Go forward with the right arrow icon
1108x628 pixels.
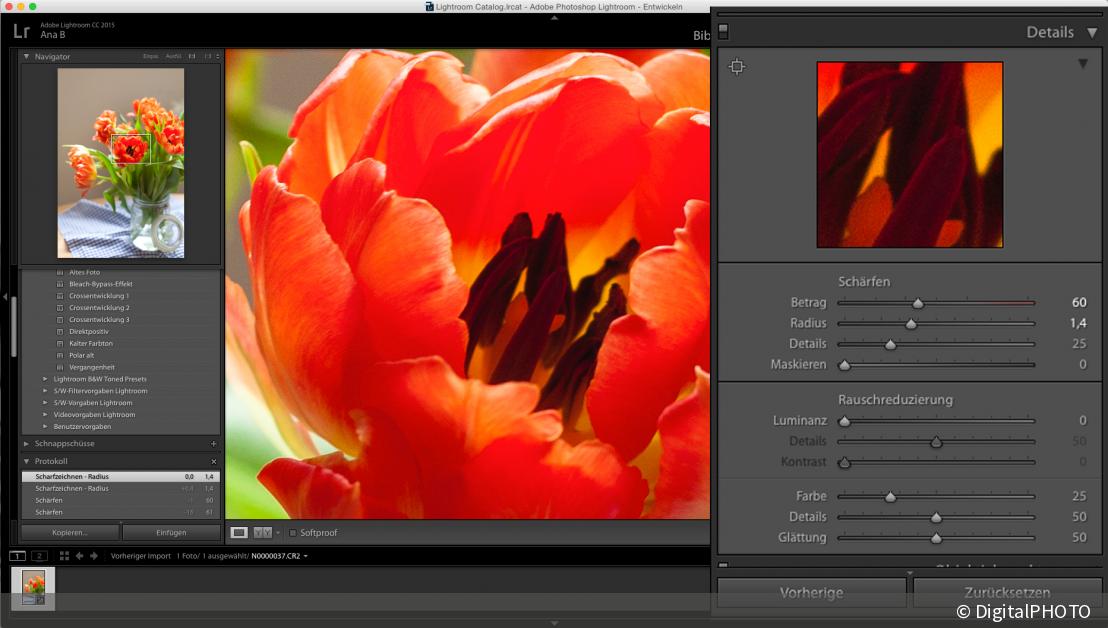coord(94,556)
